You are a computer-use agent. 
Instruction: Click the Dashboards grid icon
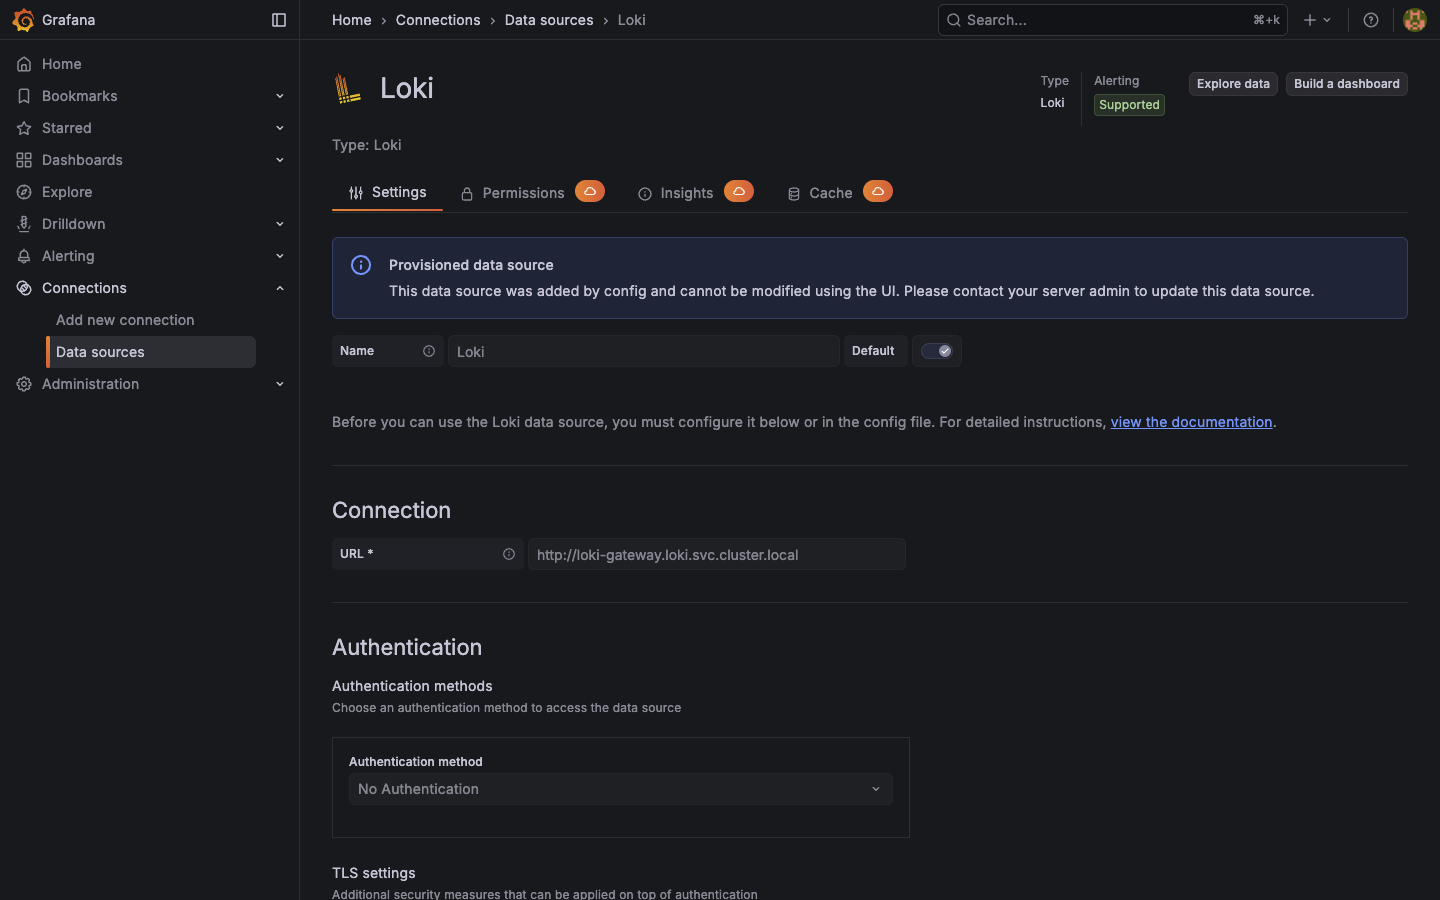(x=24, y=160)
